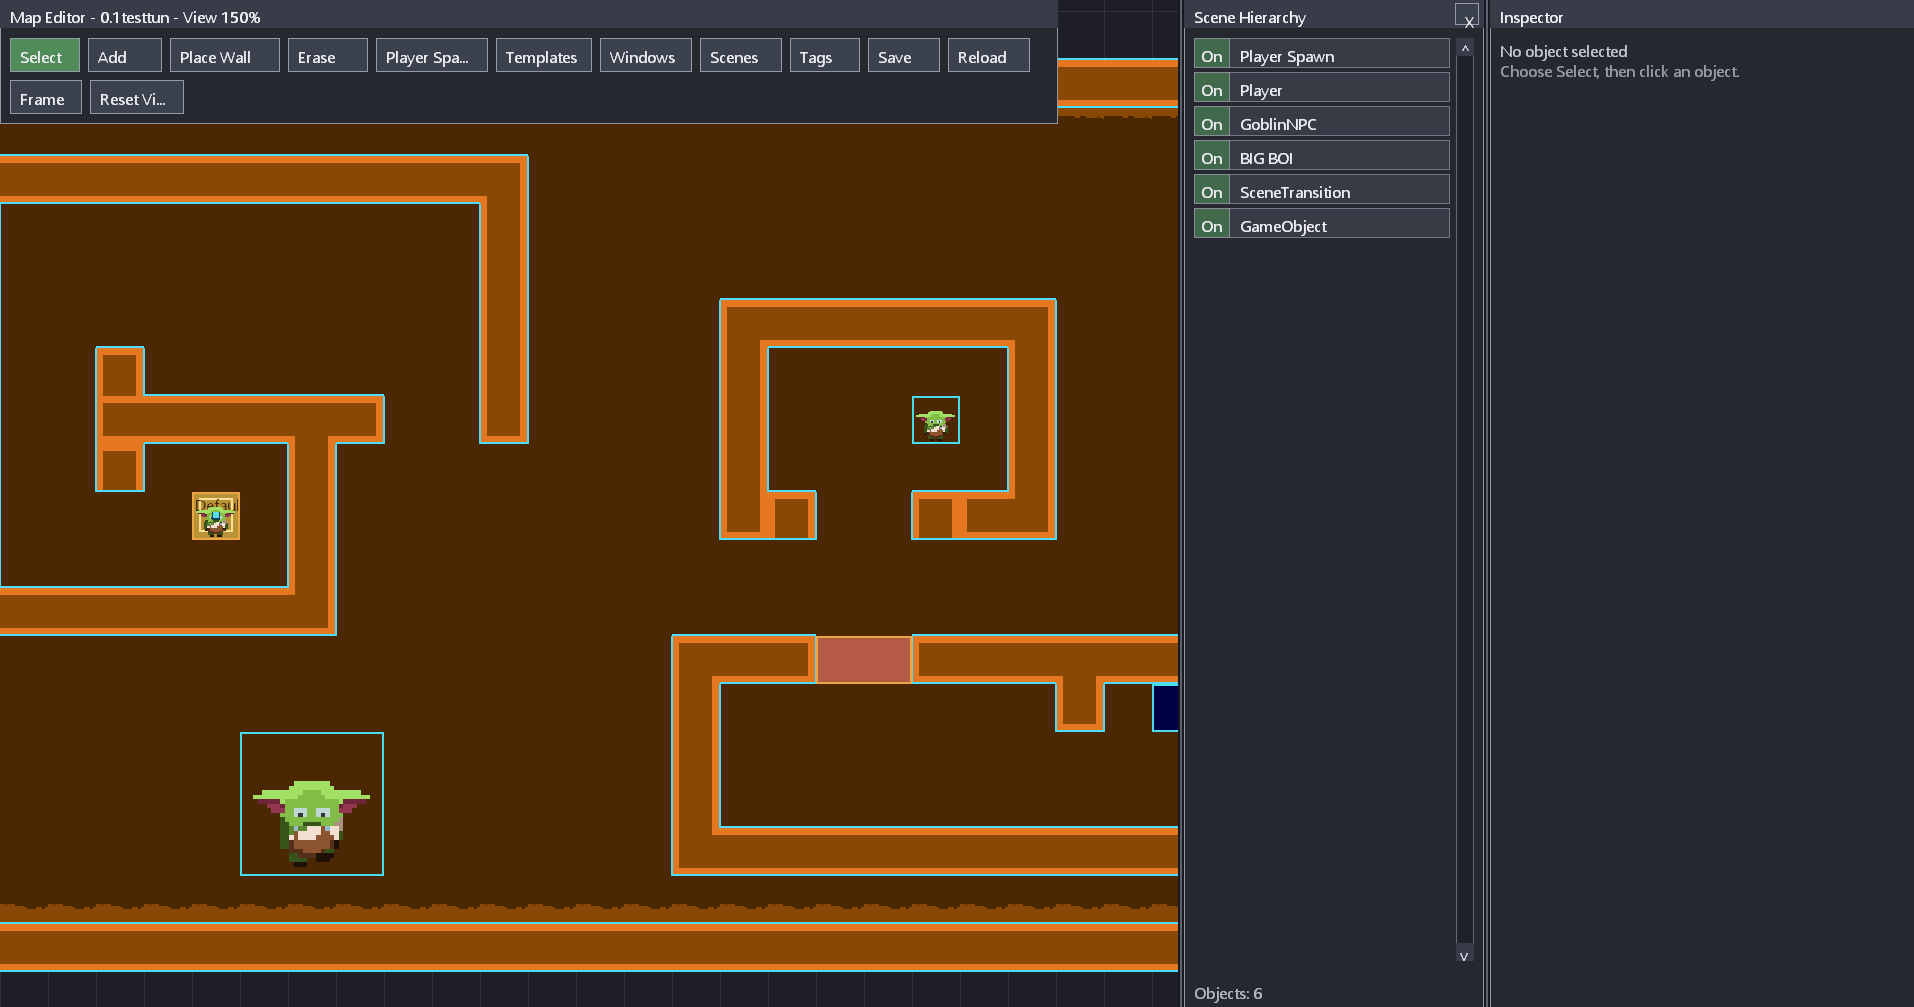Save the map with Save button
Screen dimensions: 1914x1007
(904, 56)
